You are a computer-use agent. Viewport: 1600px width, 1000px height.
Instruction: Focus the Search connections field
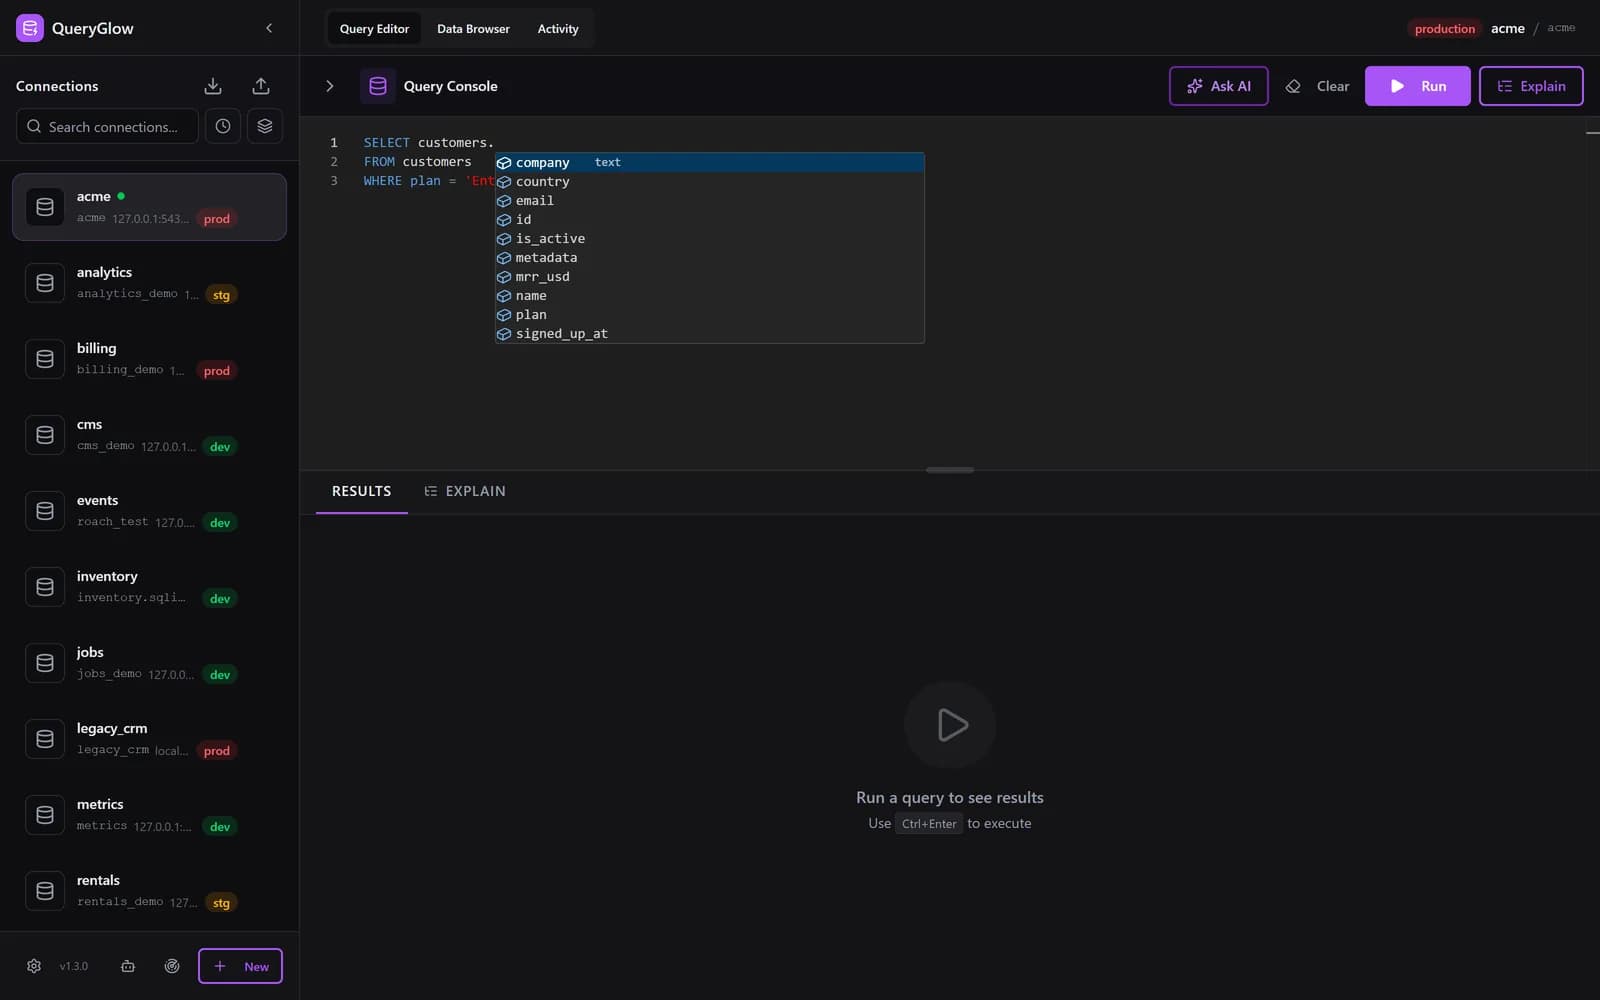107,126
